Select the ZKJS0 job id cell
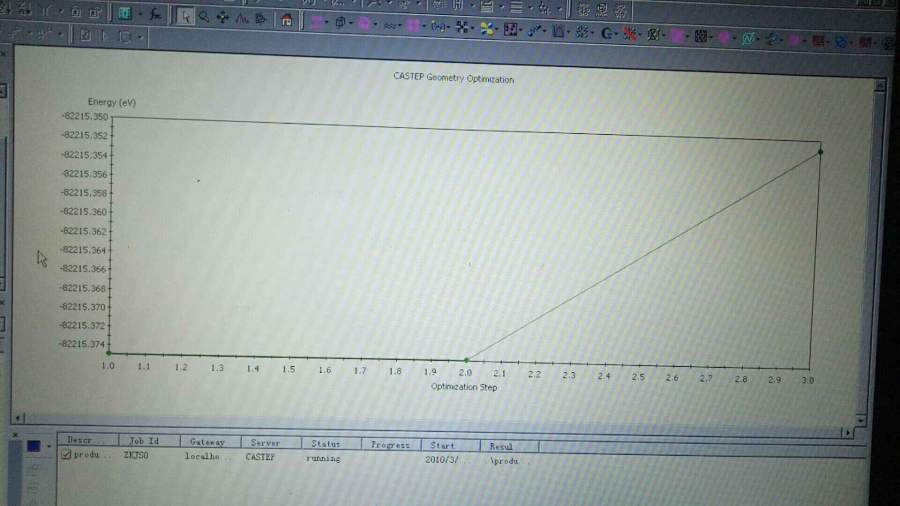Screen dimensions: 900x506 [136, 455]
